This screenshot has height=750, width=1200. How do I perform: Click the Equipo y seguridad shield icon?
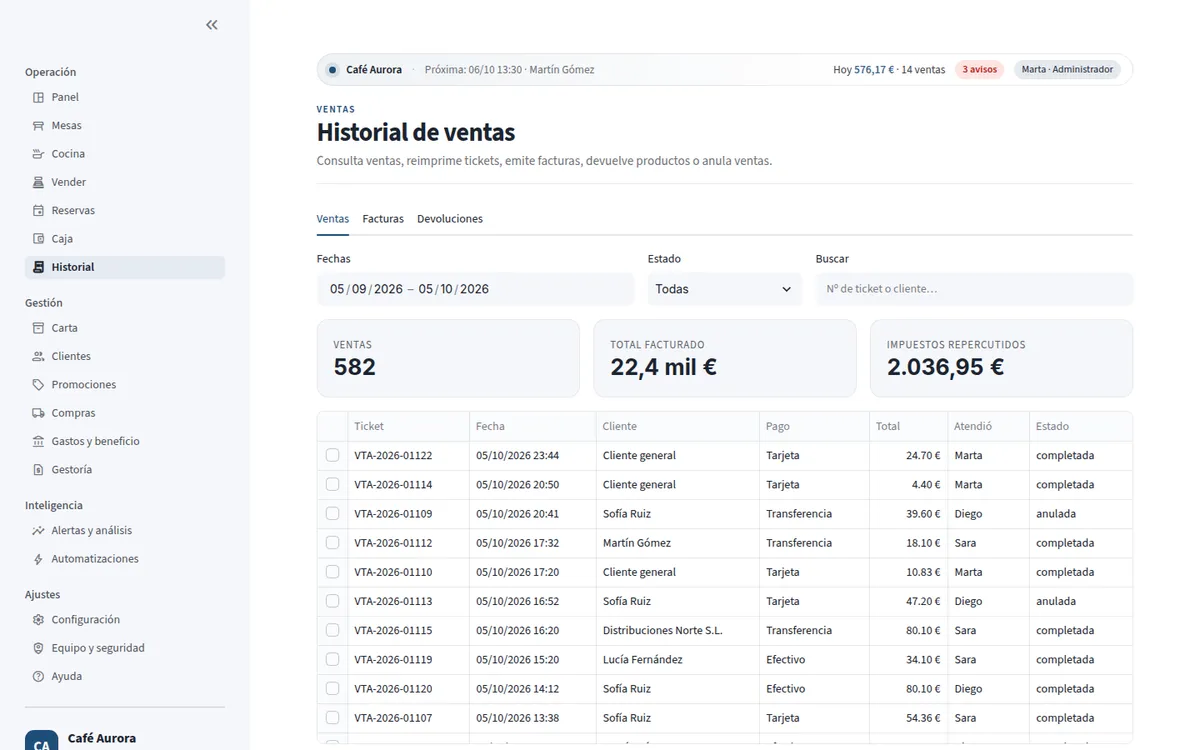pyautogui.click(x=38, y=648)
